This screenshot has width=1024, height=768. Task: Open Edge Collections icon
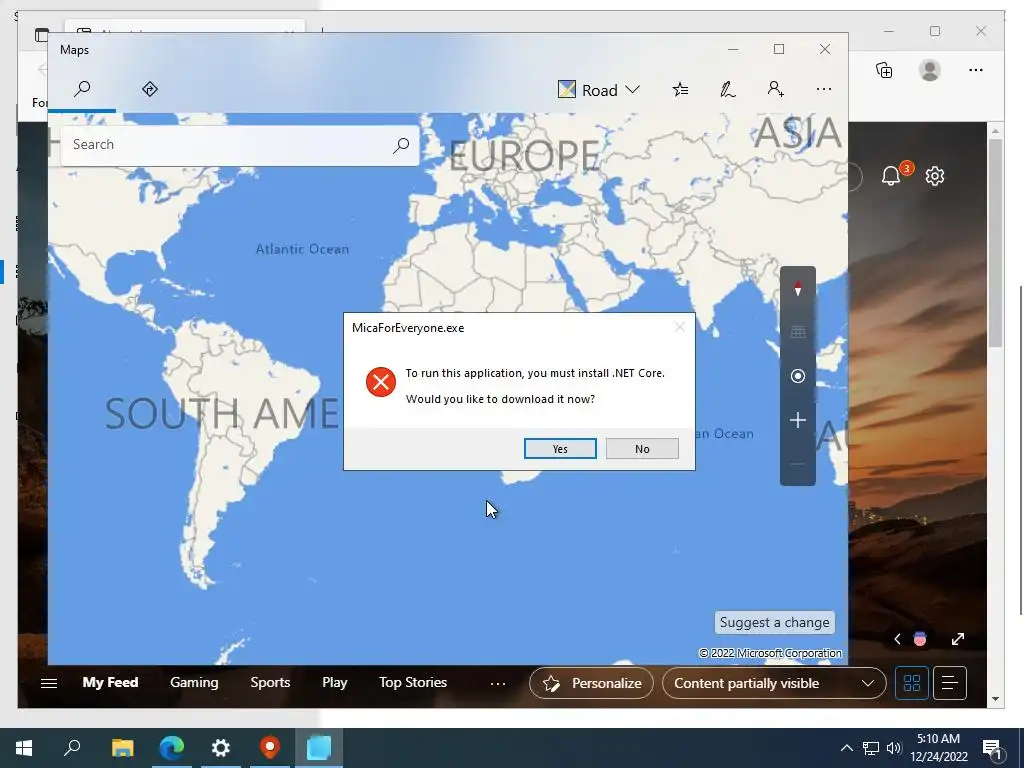[x=884, y=70]
